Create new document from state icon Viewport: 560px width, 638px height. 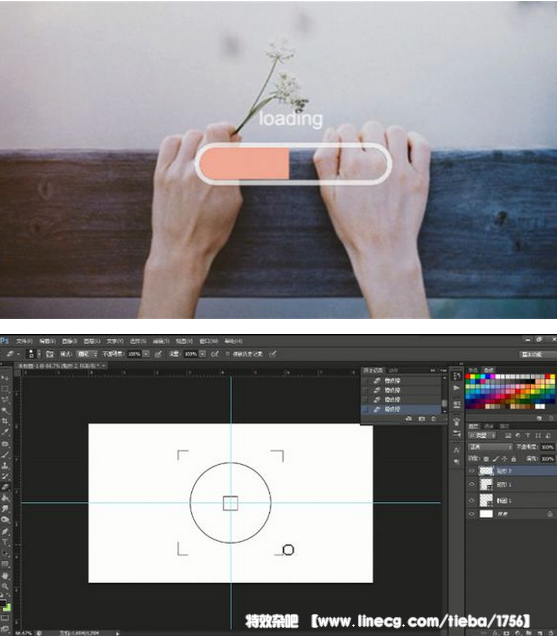[x=409, y=418]
